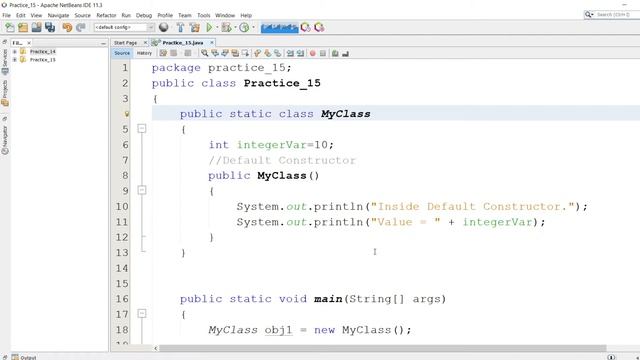Open the Services side panel
640x360 pixels.
tap(5, 61)
